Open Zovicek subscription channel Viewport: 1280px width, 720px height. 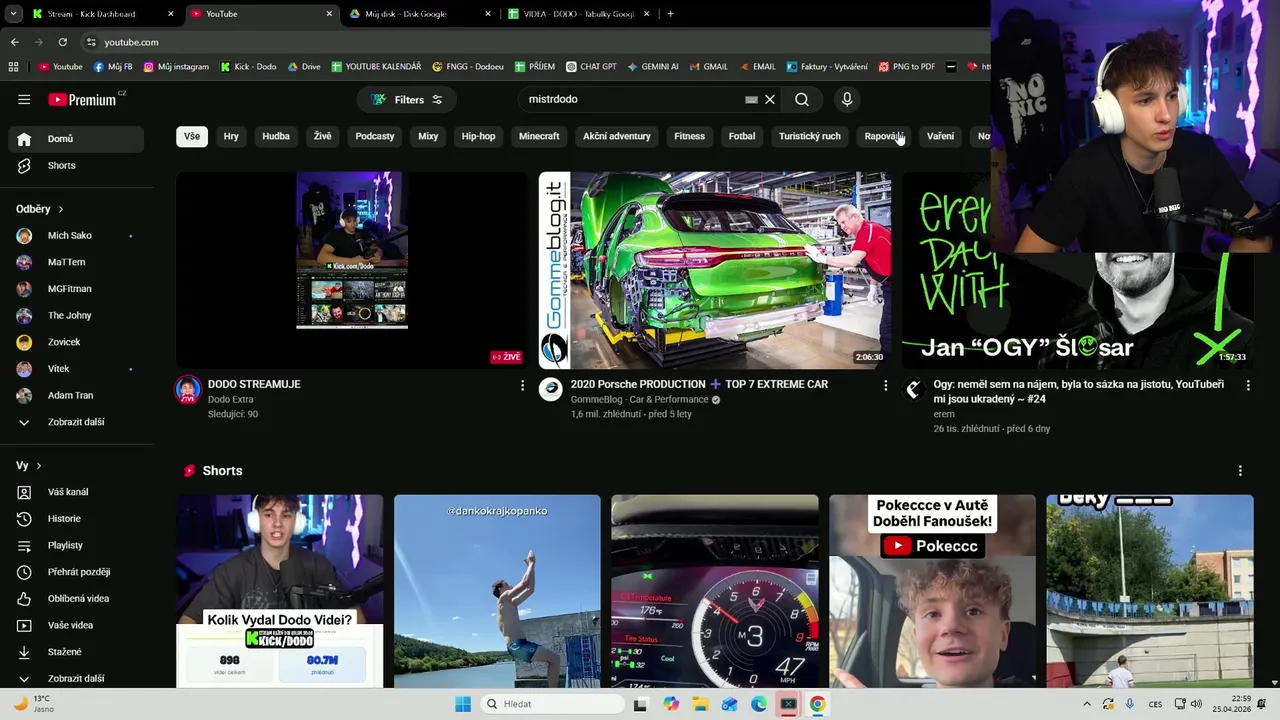[x=76, y=342]
